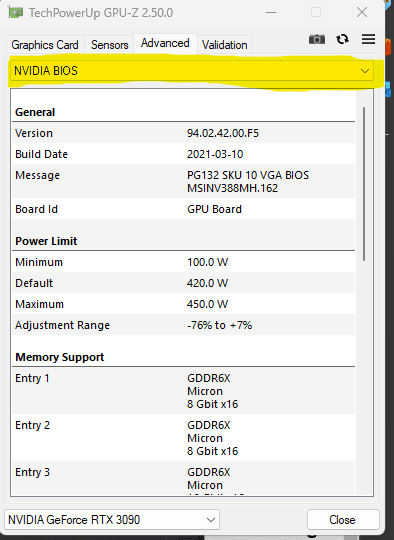Click the Adjustment Range row label
Viewport: 394px width, 540px height.
[62, 325]
